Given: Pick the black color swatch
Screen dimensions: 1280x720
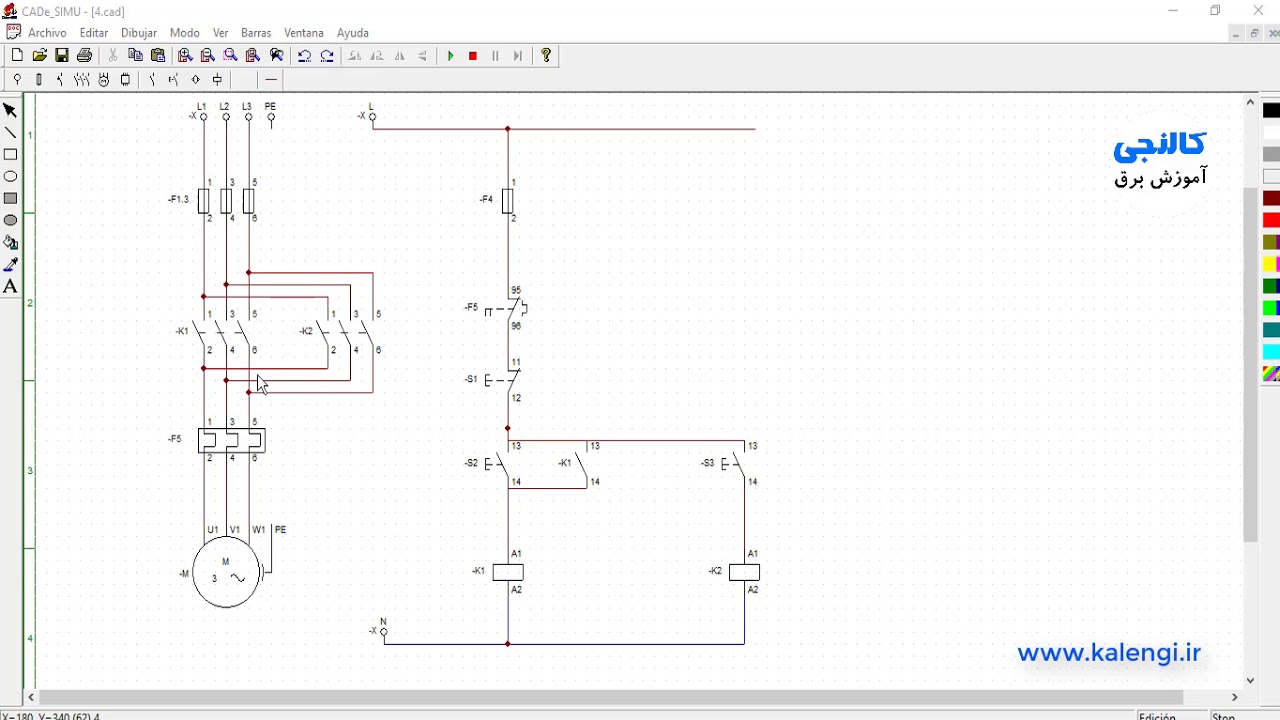Looking at the screenshot, I should tap(1271, 111).
